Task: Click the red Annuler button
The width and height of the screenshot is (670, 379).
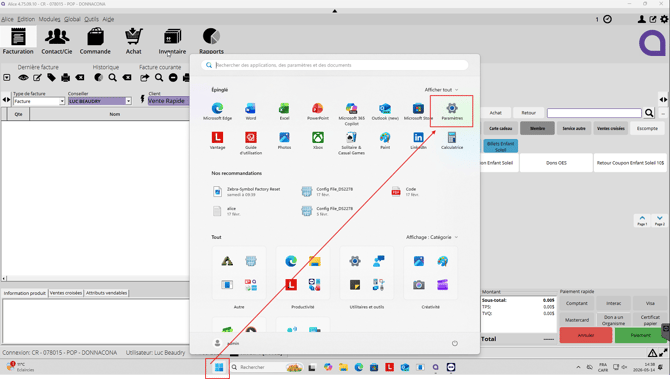Action: pyautogui.click(x=586, y=335)
